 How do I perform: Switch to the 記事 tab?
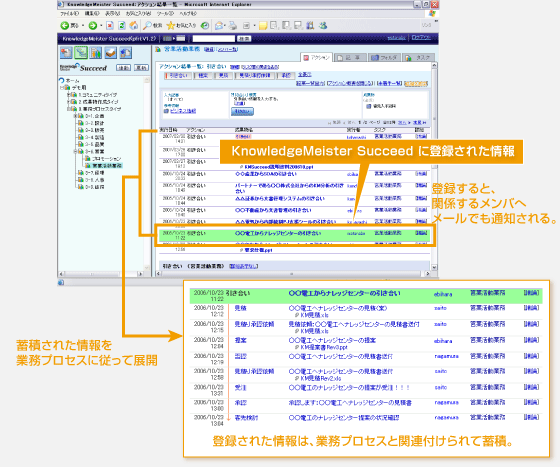point(351,57)
